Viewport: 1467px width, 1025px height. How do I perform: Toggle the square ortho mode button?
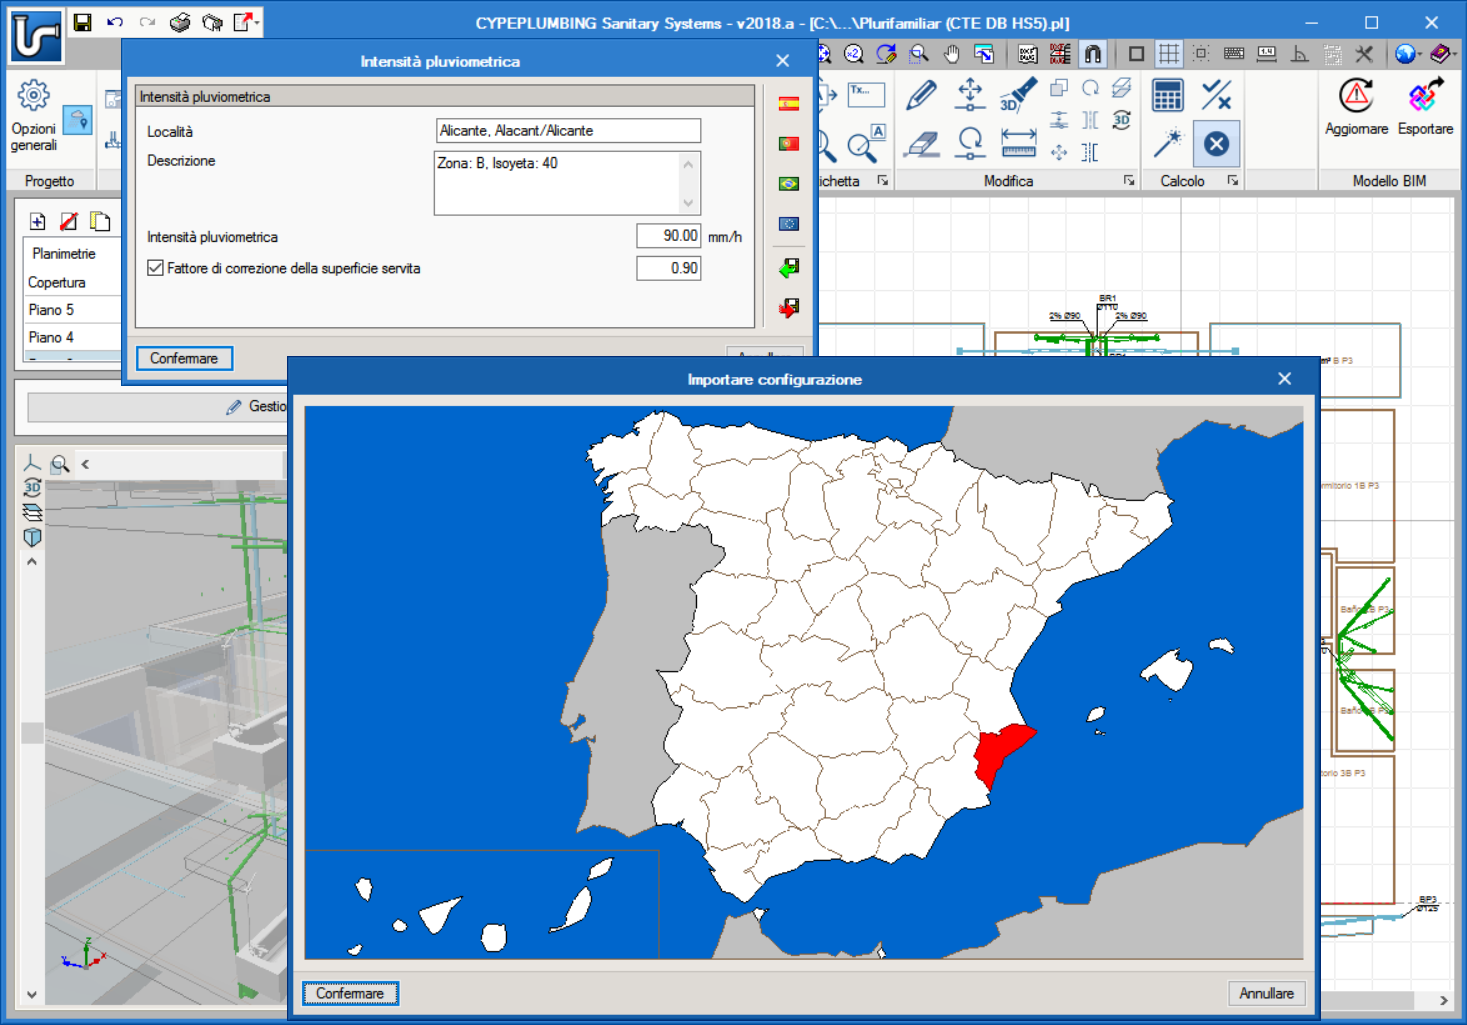click(1136, 54)
